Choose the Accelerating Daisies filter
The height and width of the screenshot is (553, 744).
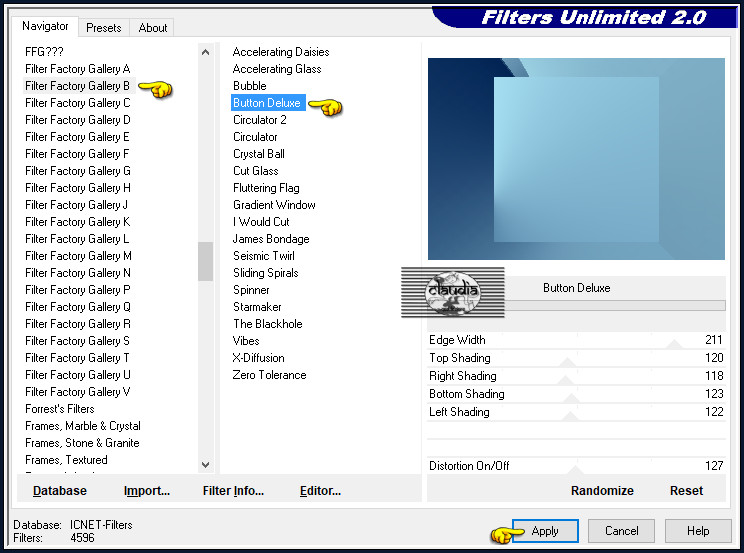tap(281, 52)
